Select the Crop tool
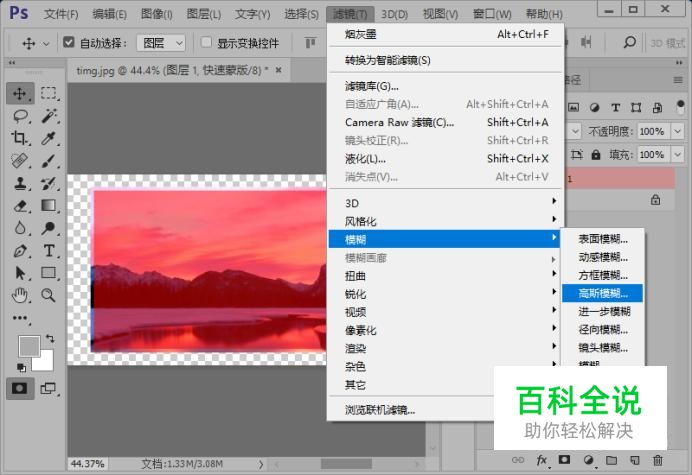The width and height of the screenshot is (692, 475). [19, 138]
